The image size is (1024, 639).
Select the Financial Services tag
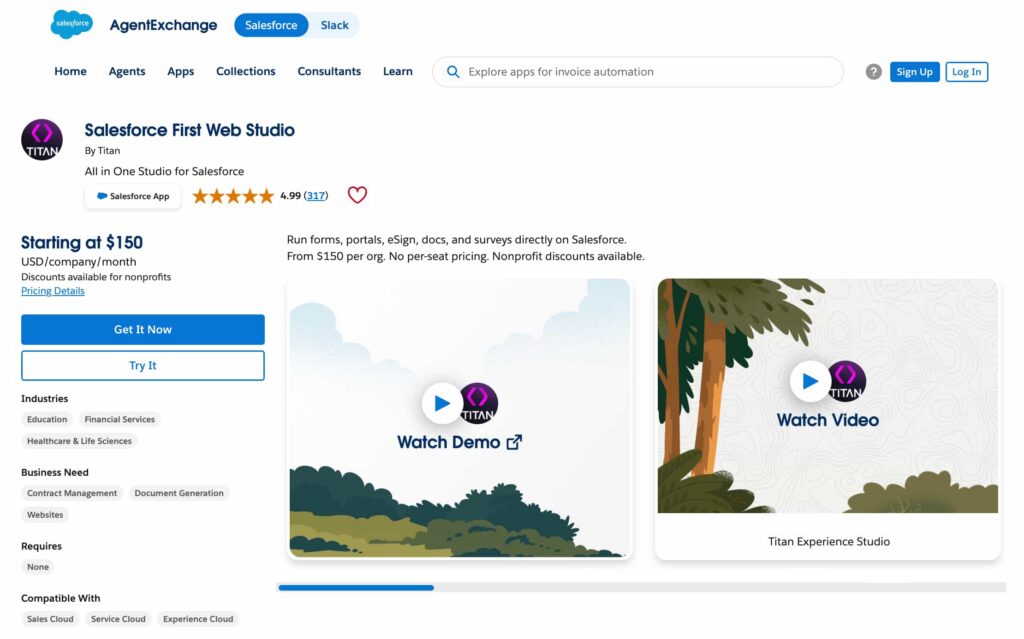tap(120, 419)
